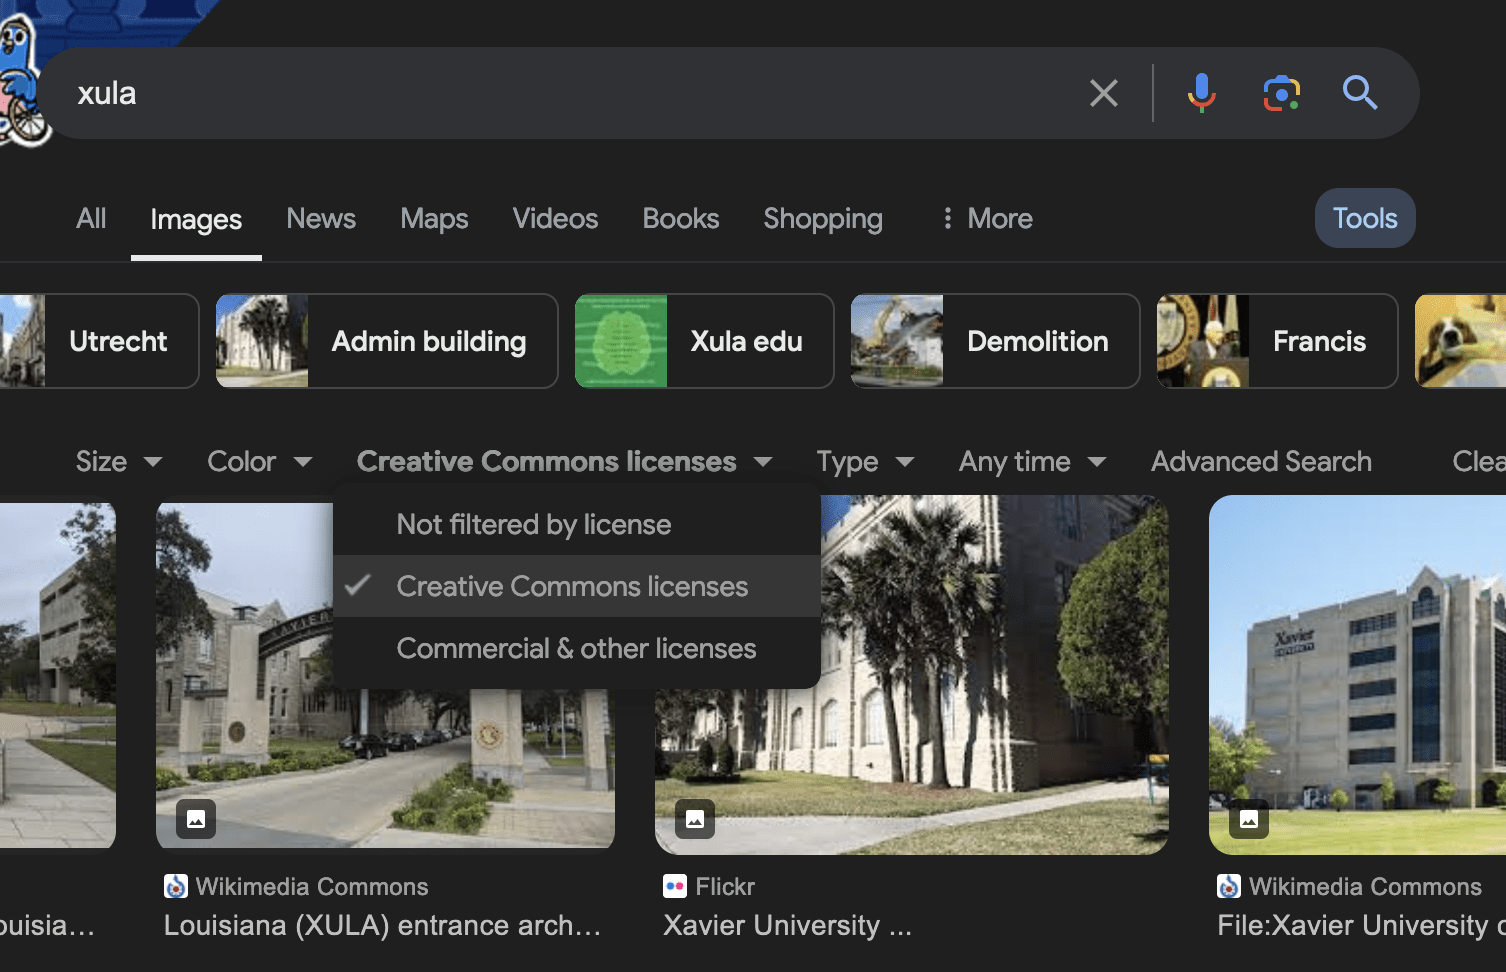Click the Clear filters link

pos(1479,461)
